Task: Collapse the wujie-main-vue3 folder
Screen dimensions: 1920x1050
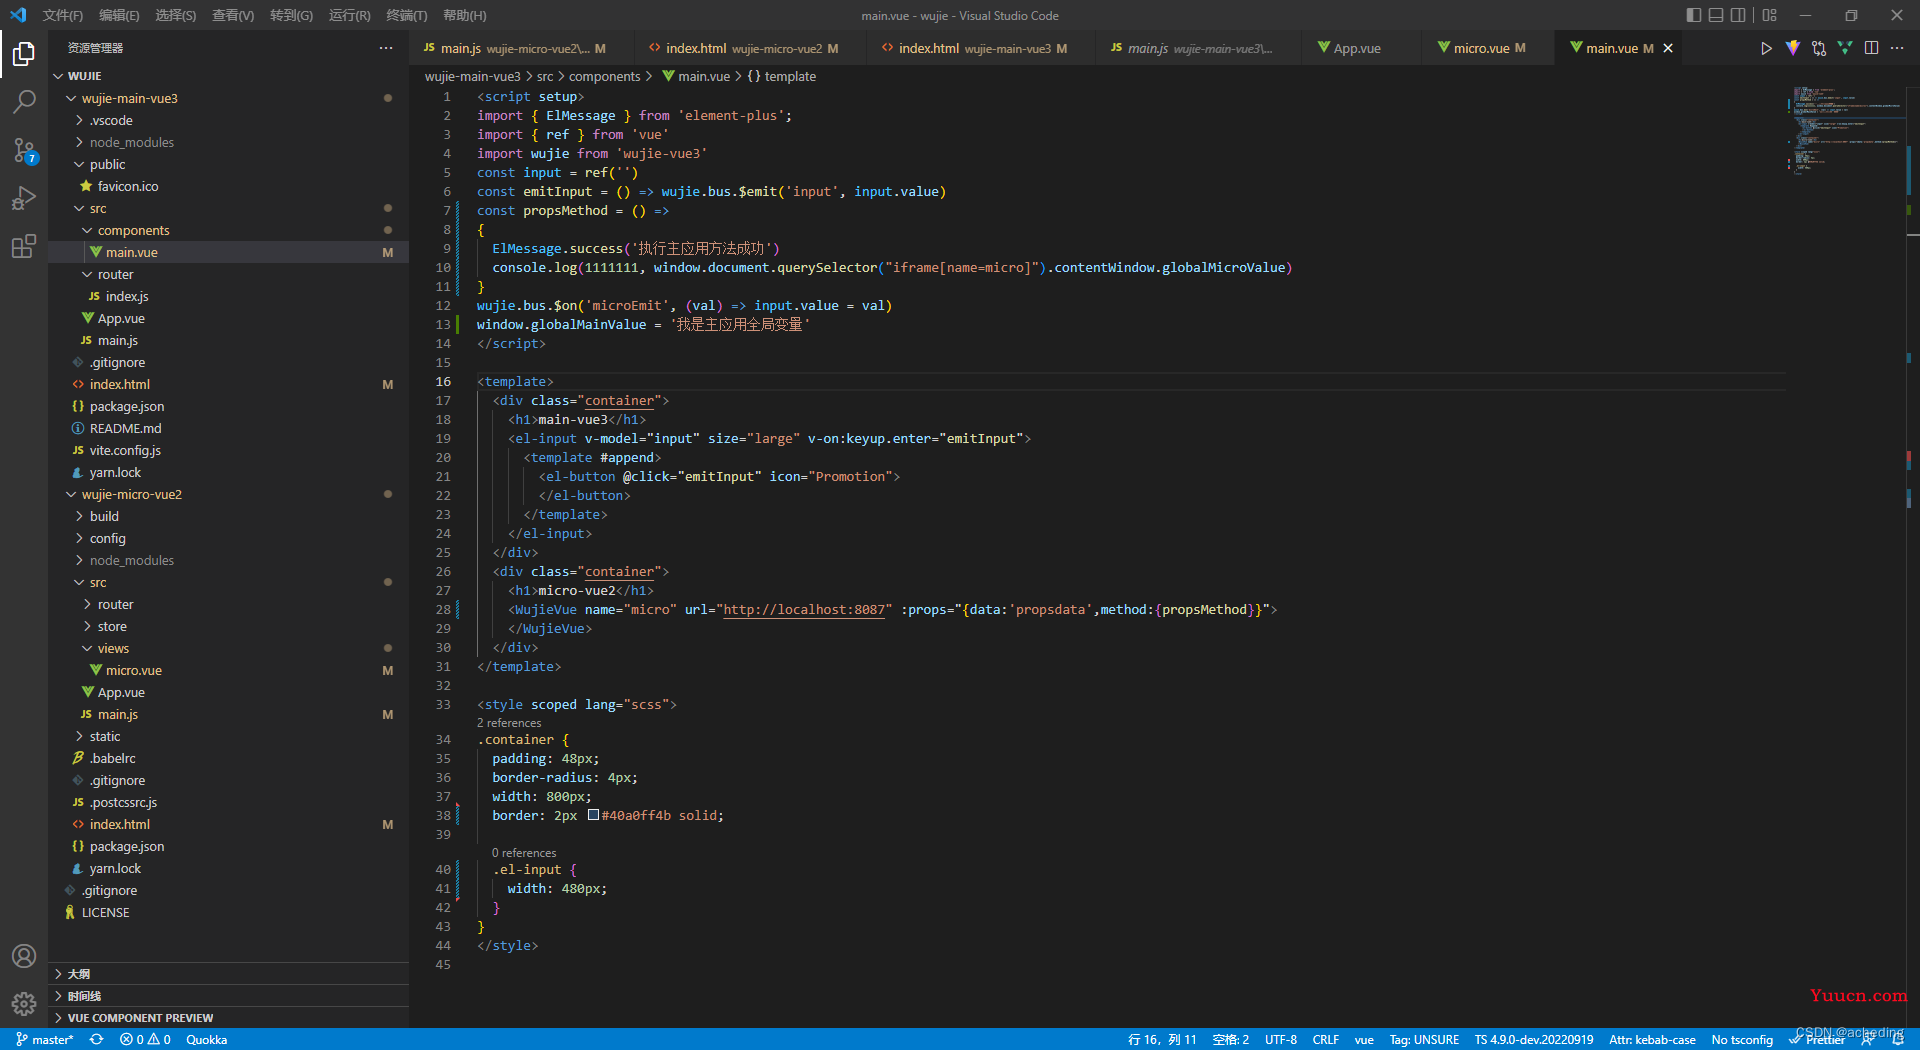Action: coord(71,98)
